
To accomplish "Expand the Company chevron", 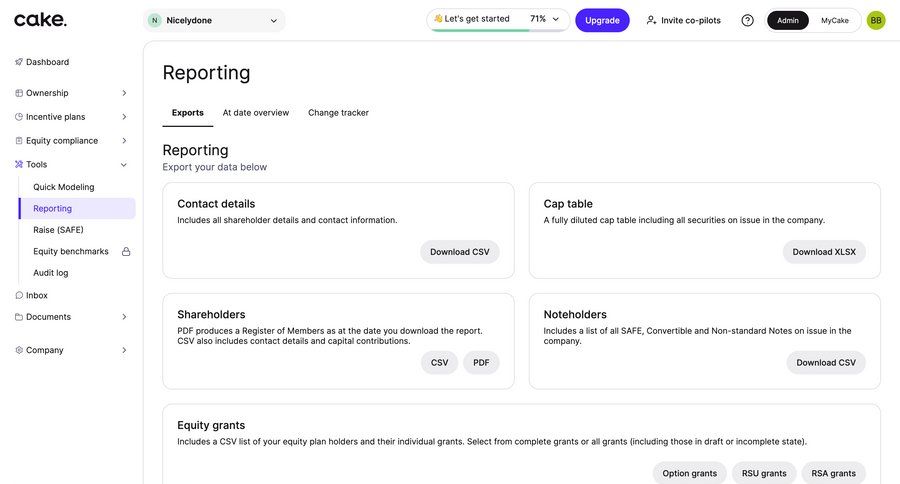I will click(124, 350).
